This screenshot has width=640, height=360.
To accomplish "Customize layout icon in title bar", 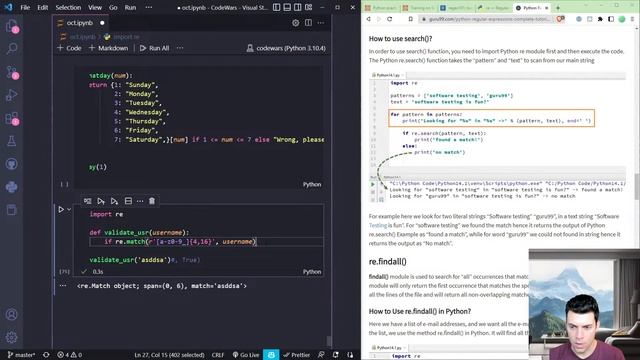I will click(309, 7).
